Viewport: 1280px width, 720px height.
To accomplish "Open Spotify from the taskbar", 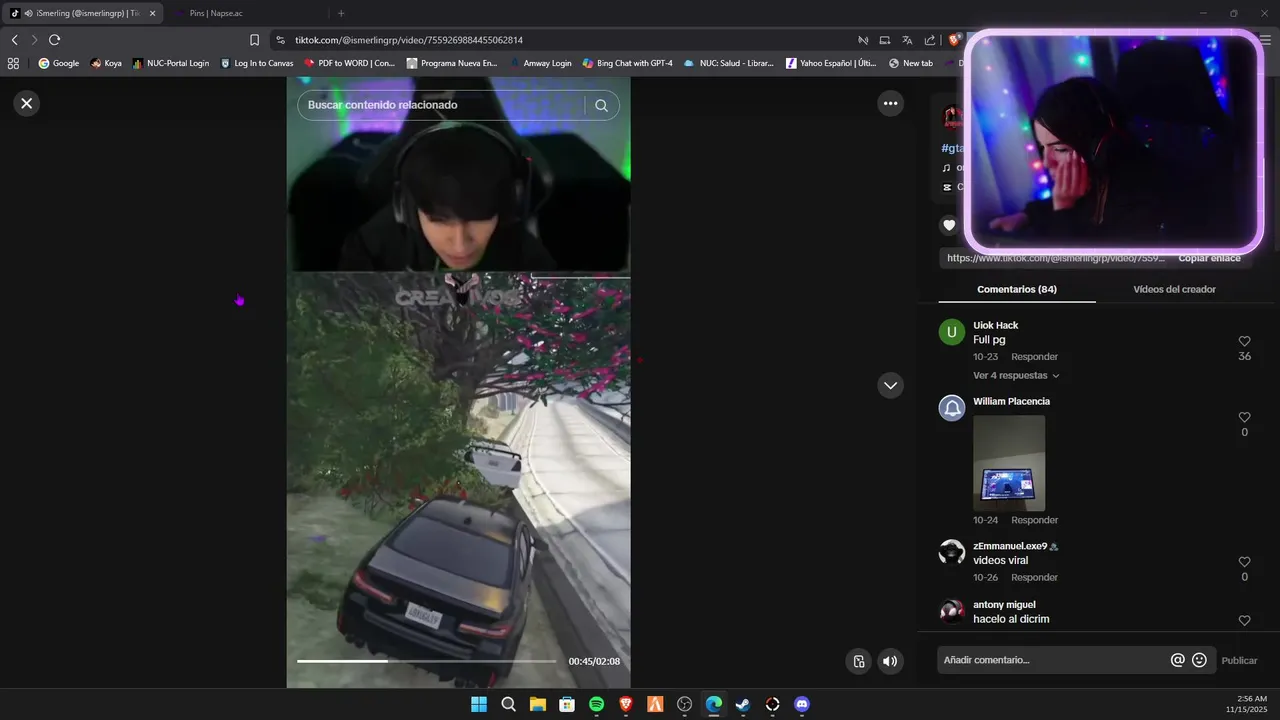I will coord(596,704).
